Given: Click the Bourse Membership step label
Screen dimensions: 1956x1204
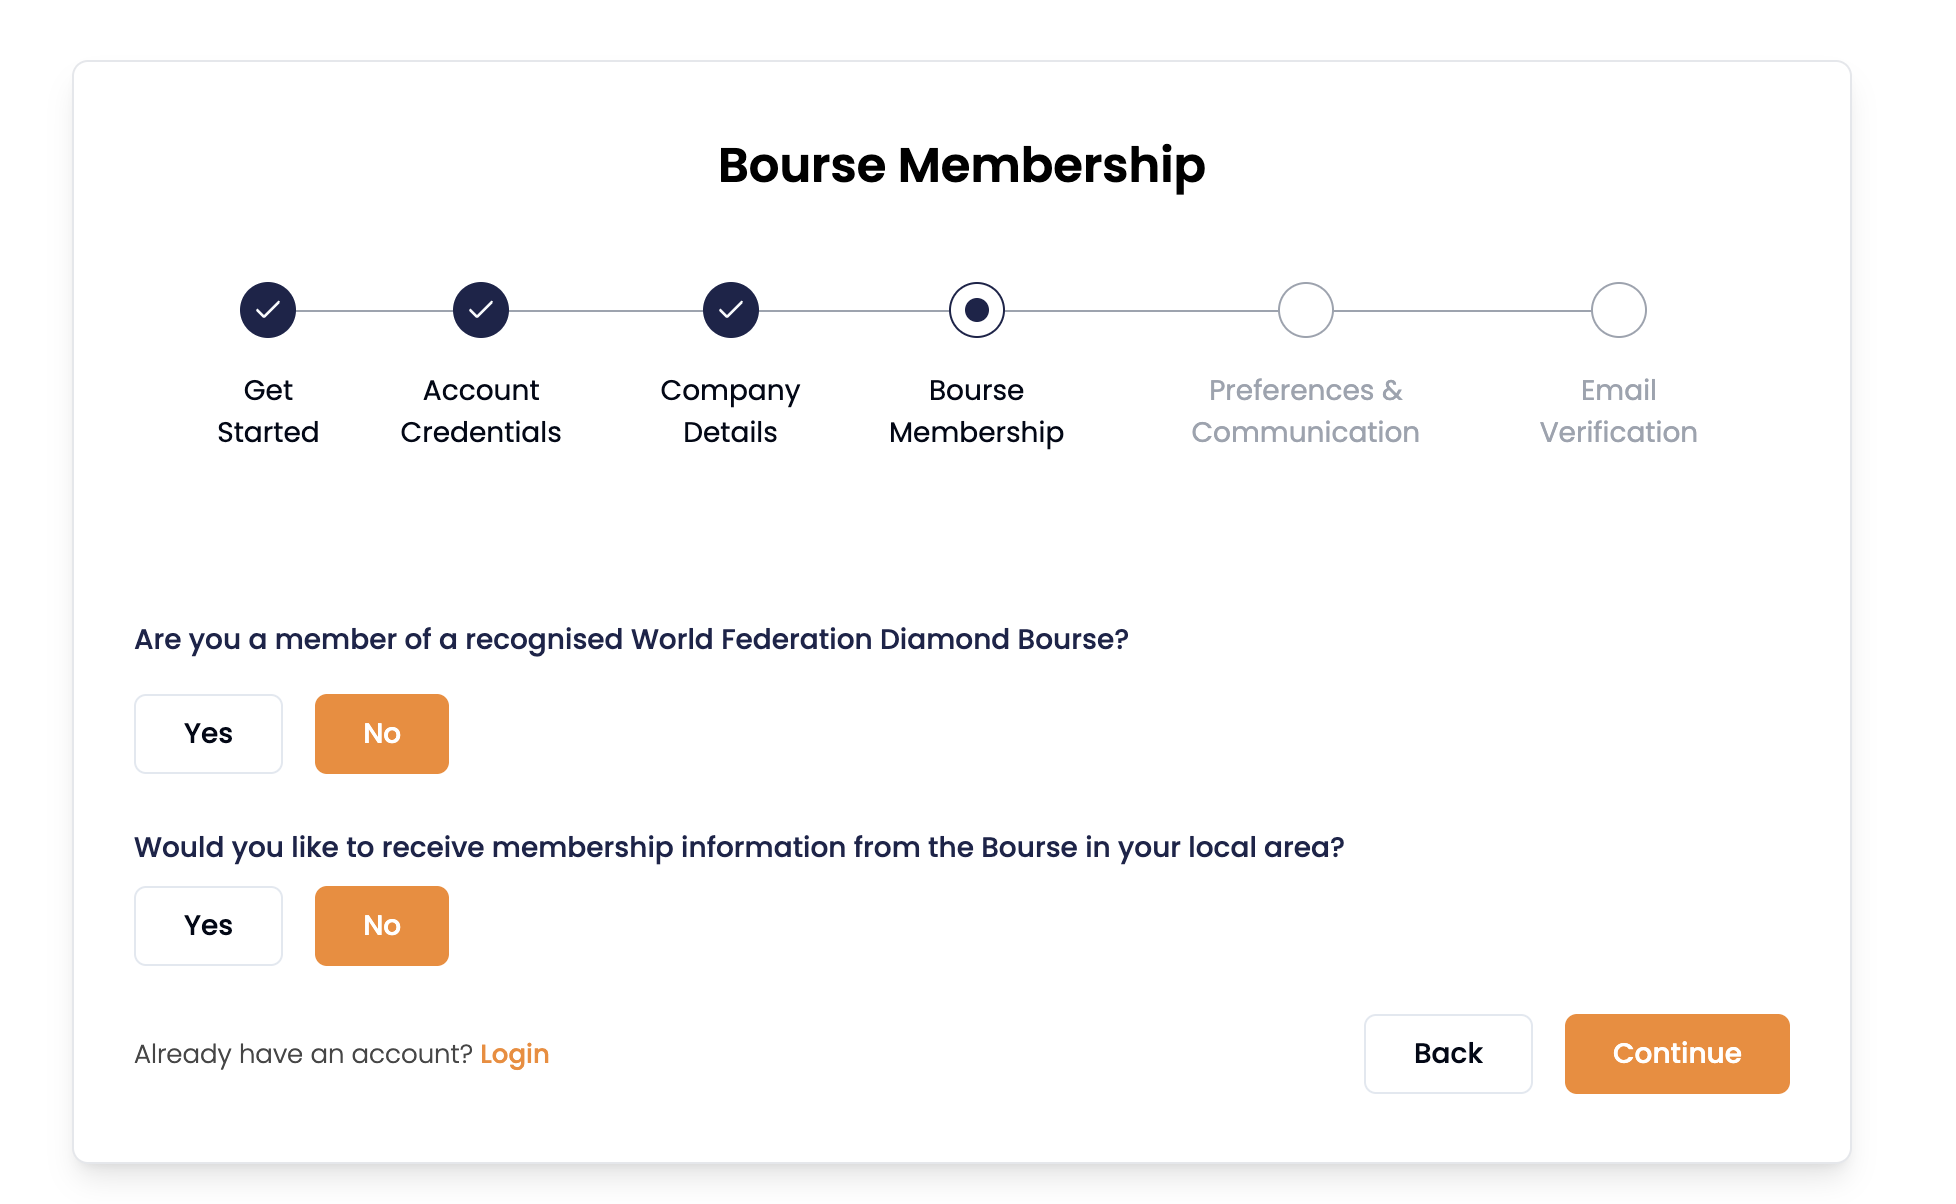Looking at the screenshot, I should (x=977, y=411).
